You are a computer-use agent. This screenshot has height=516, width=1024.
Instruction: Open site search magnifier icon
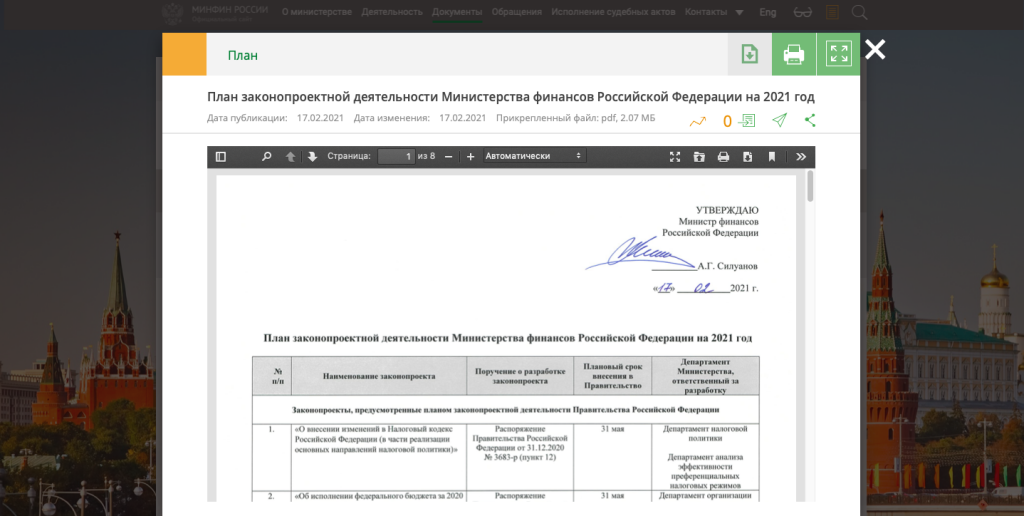[859, 12]
